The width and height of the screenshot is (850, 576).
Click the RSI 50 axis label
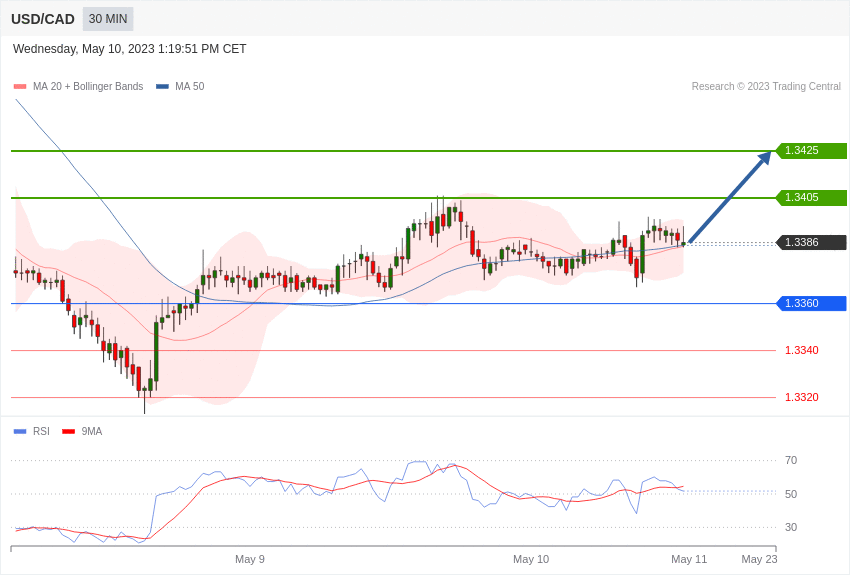(x=791, y=494)
